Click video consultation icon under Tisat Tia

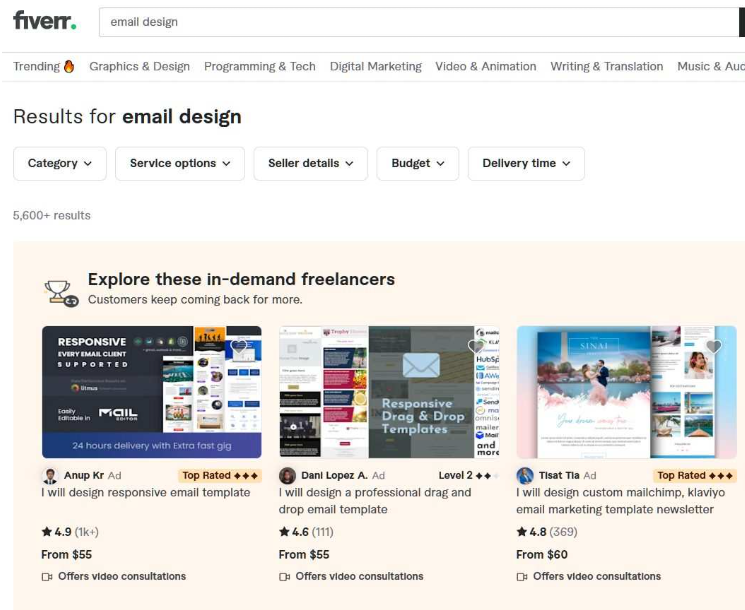coord(522,577)
